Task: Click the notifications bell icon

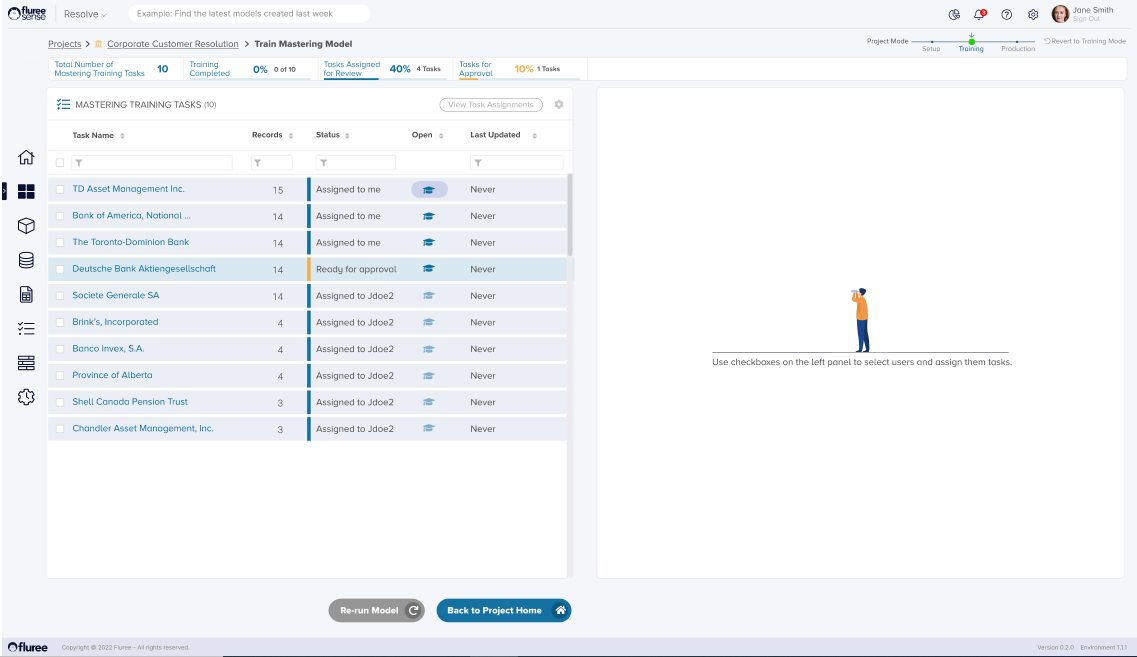Action: point(980,14)
